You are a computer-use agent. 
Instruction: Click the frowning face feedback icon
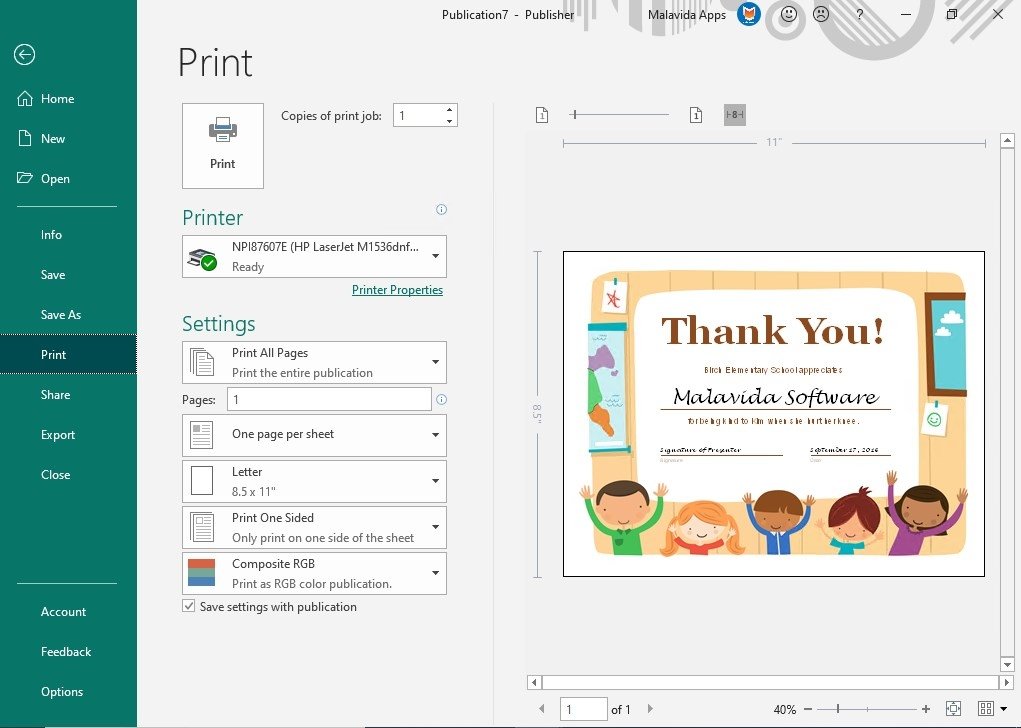point(820,15)
